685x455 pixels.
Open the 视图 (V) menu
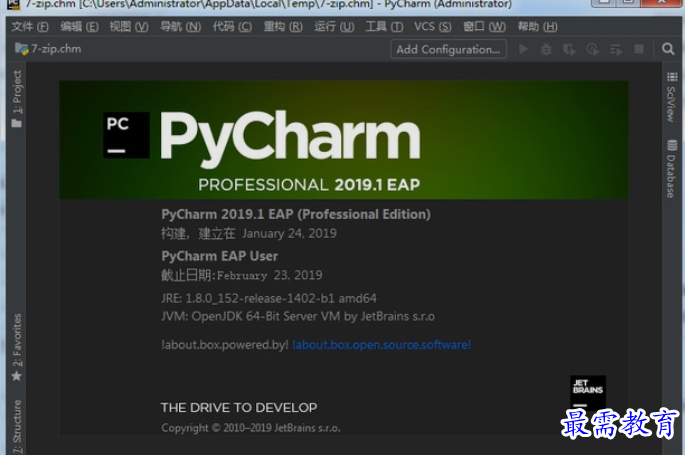point(129,27)
